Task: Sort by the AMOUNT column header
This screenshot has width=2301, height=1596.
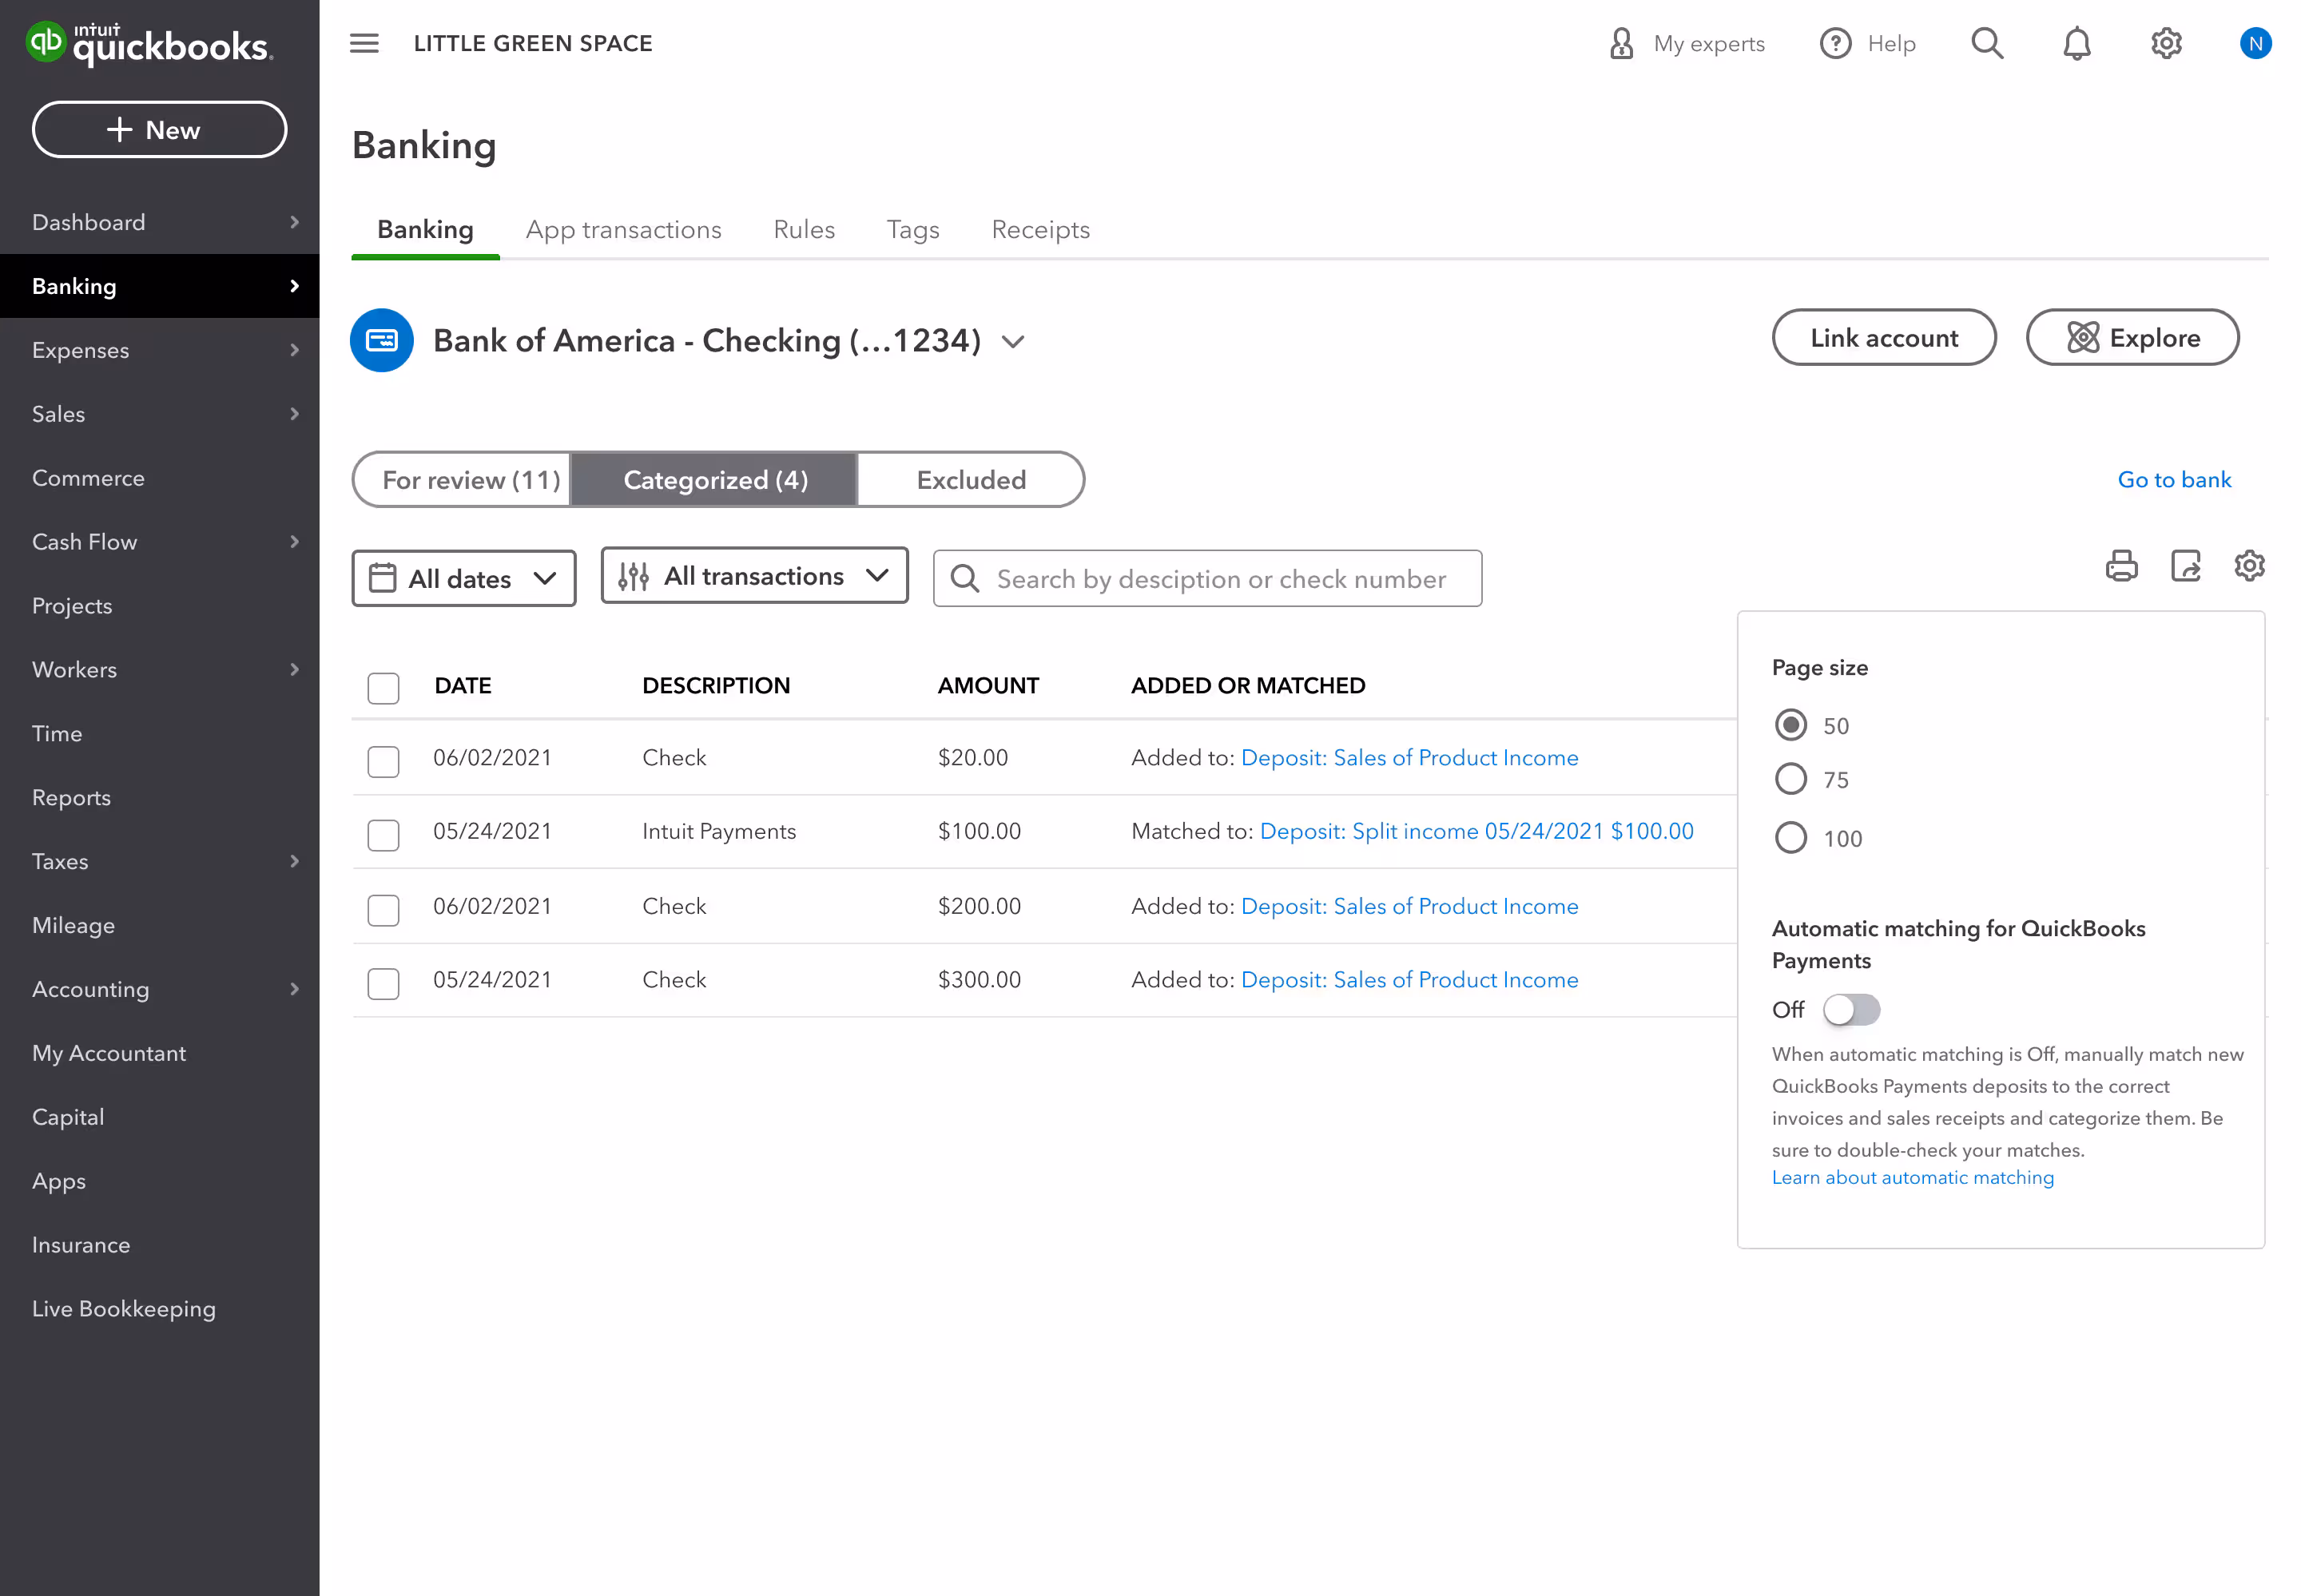Action: pos(988,686)
